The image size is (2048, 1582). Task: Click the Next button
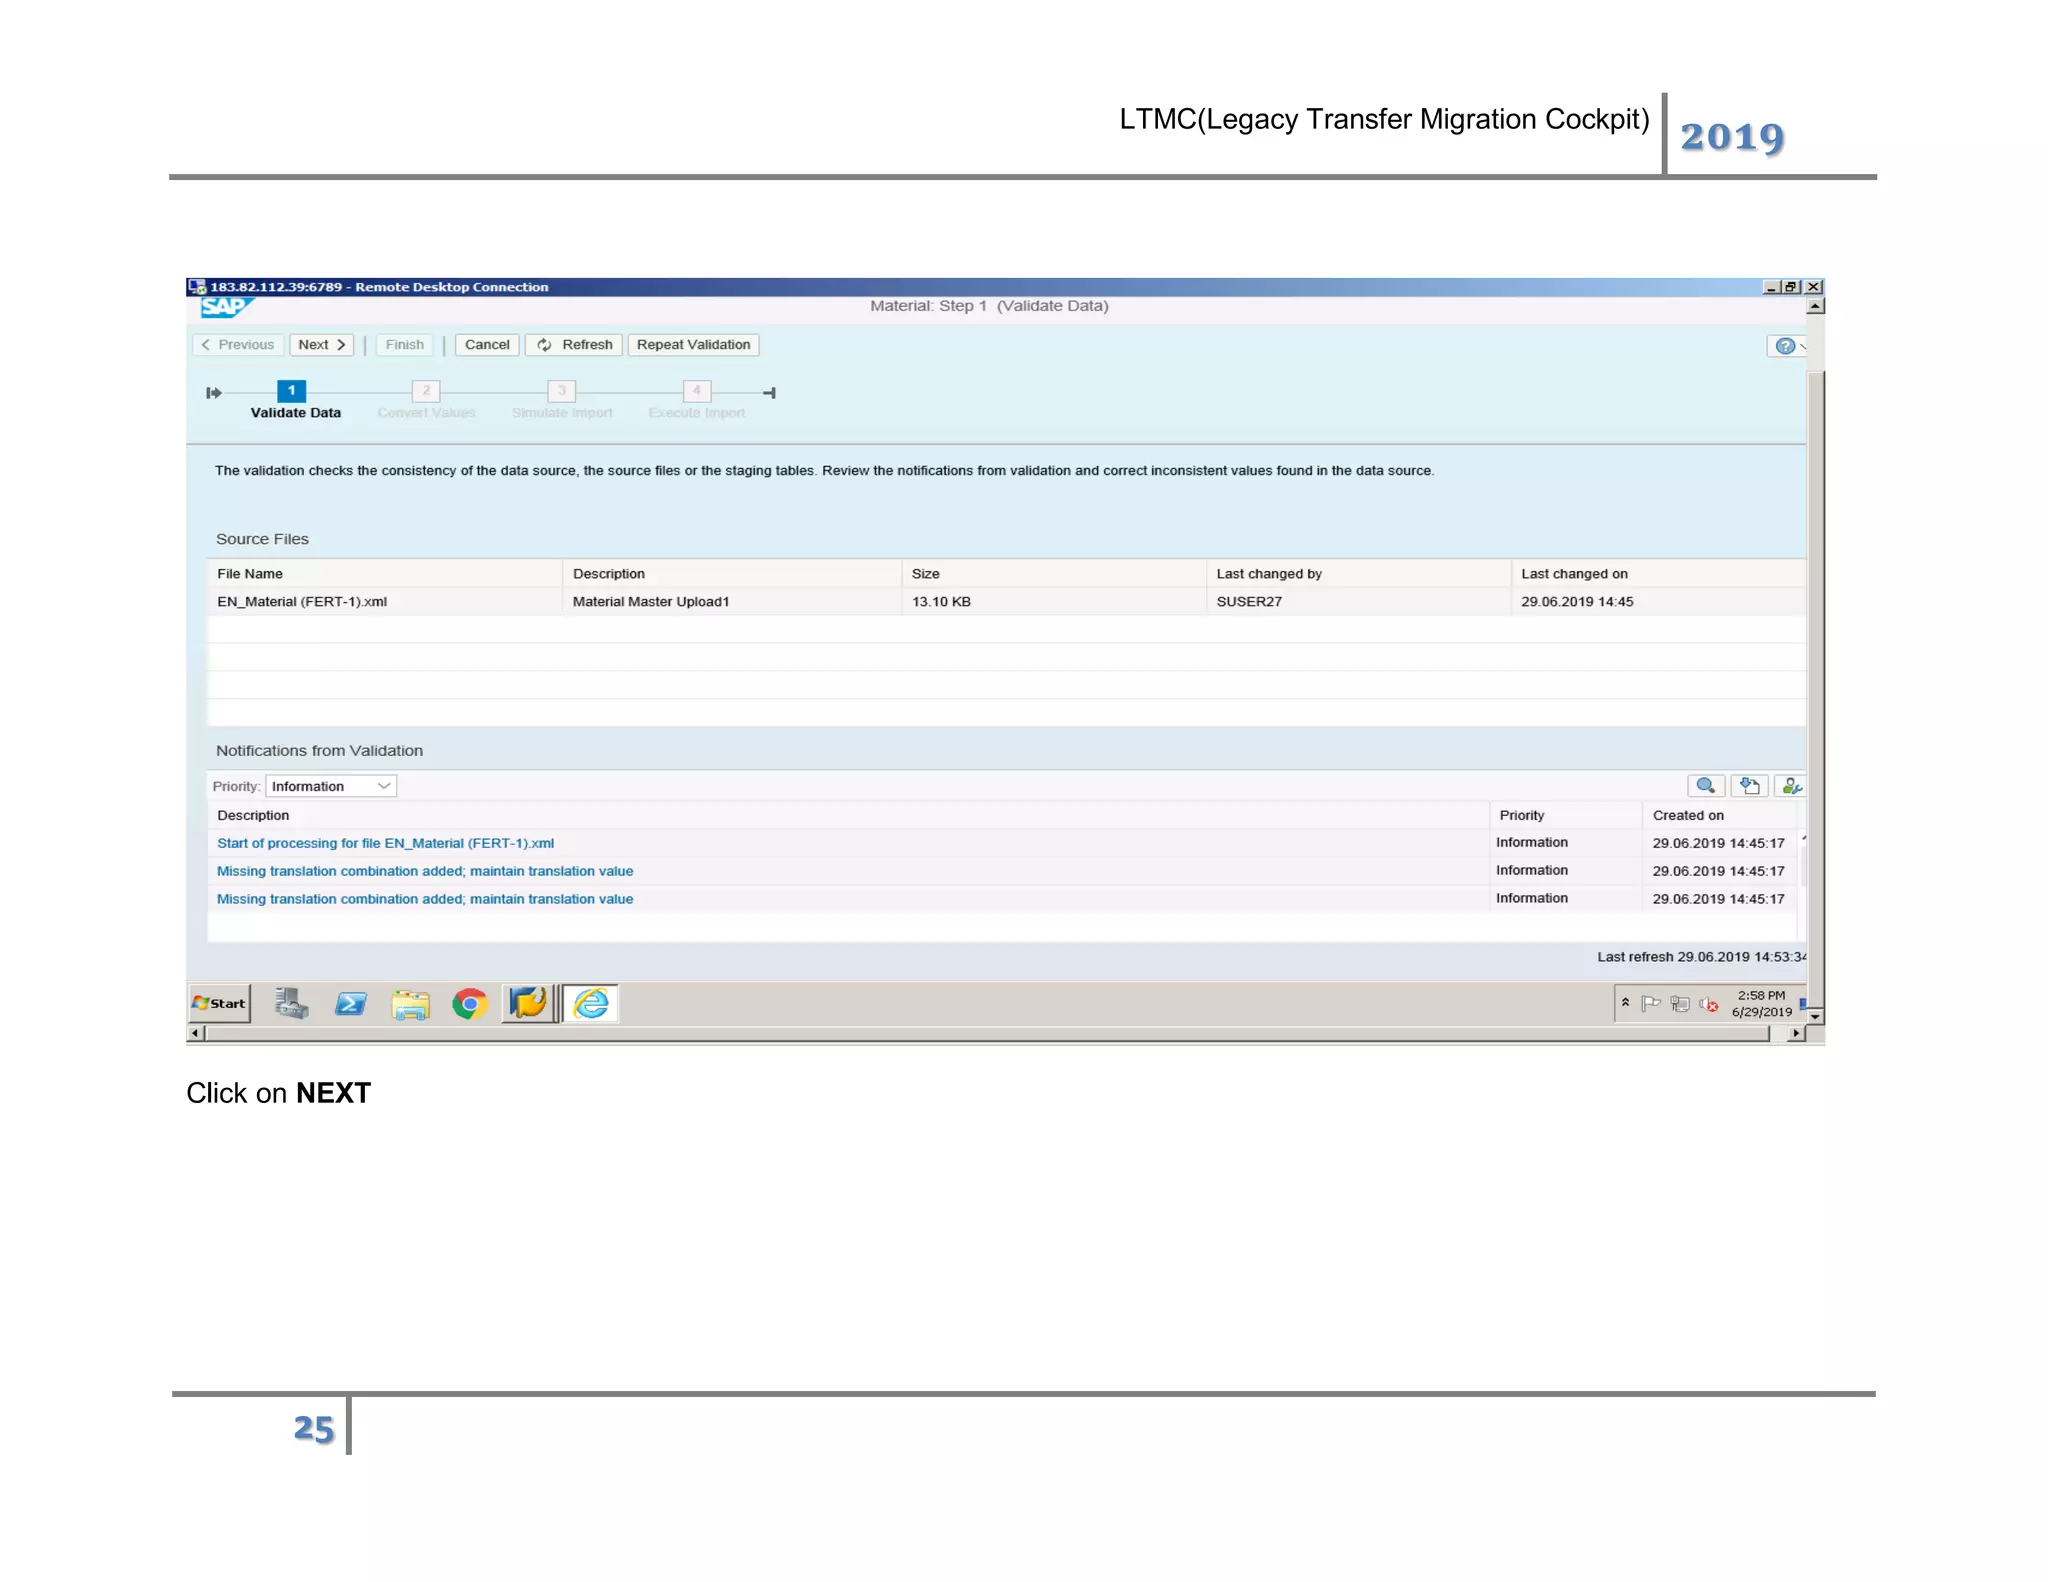click(x=321, y=345)
